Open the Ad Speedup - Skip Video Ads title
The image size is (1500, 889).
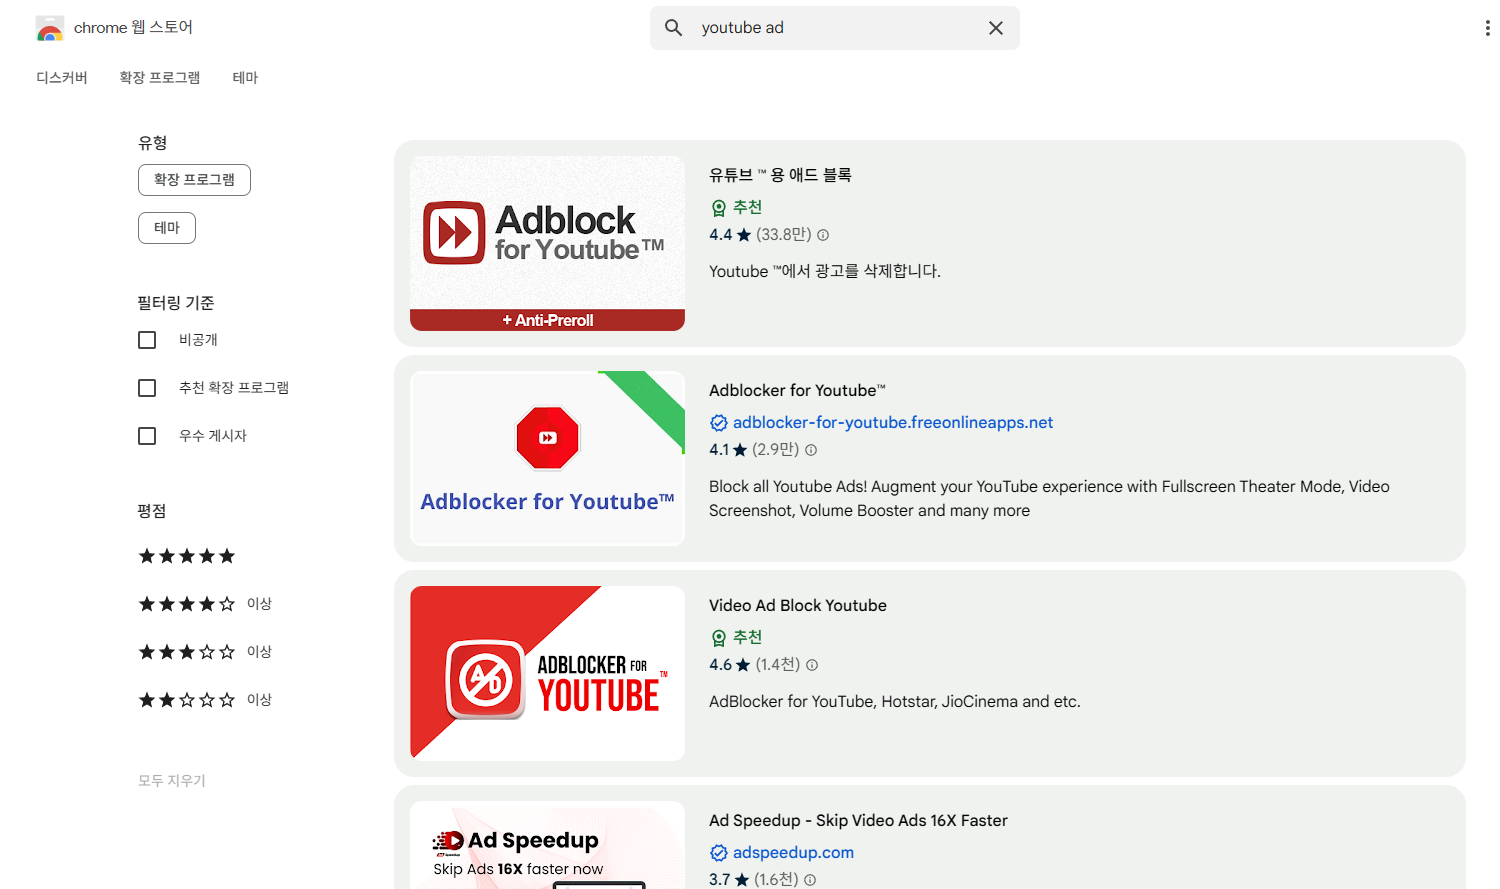(x=858, y=820)
